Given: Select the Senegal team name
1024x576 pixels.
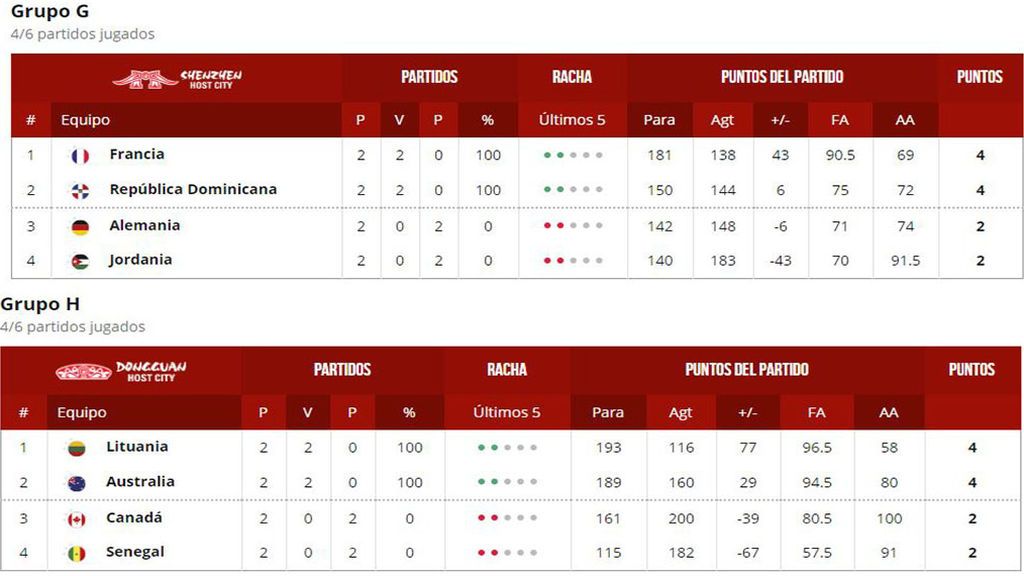Looking at the screenshot, I should tap(135, 552).
